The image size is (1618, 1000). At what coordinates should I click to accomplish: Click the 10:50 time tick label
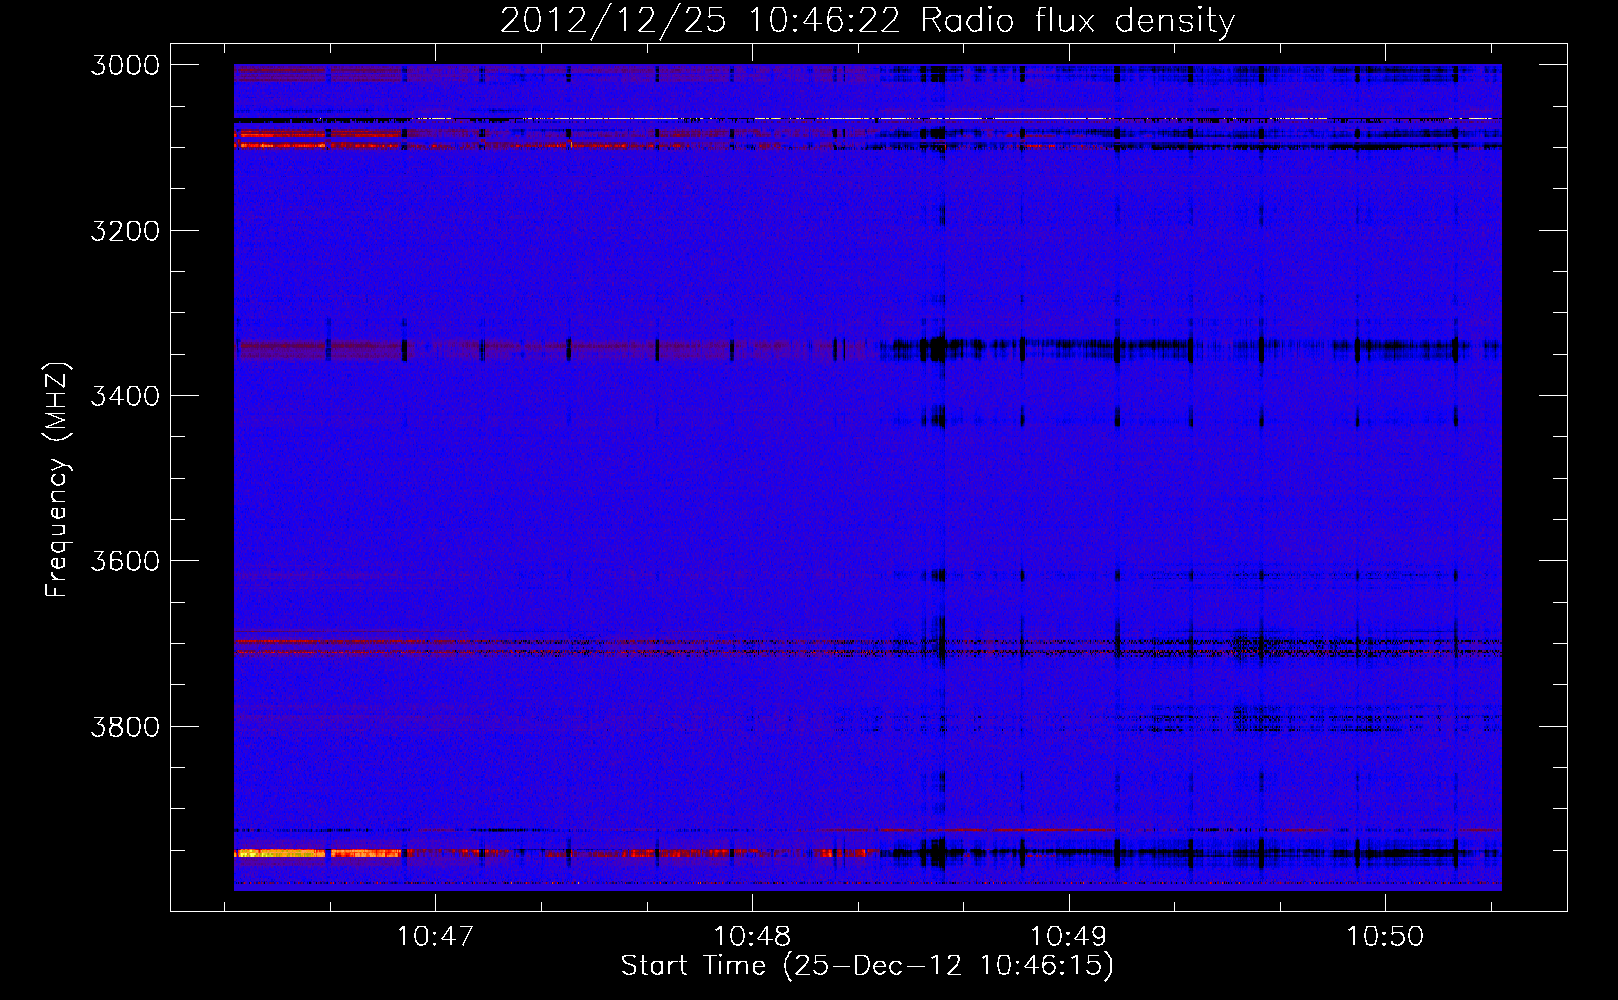(1385, 937)
